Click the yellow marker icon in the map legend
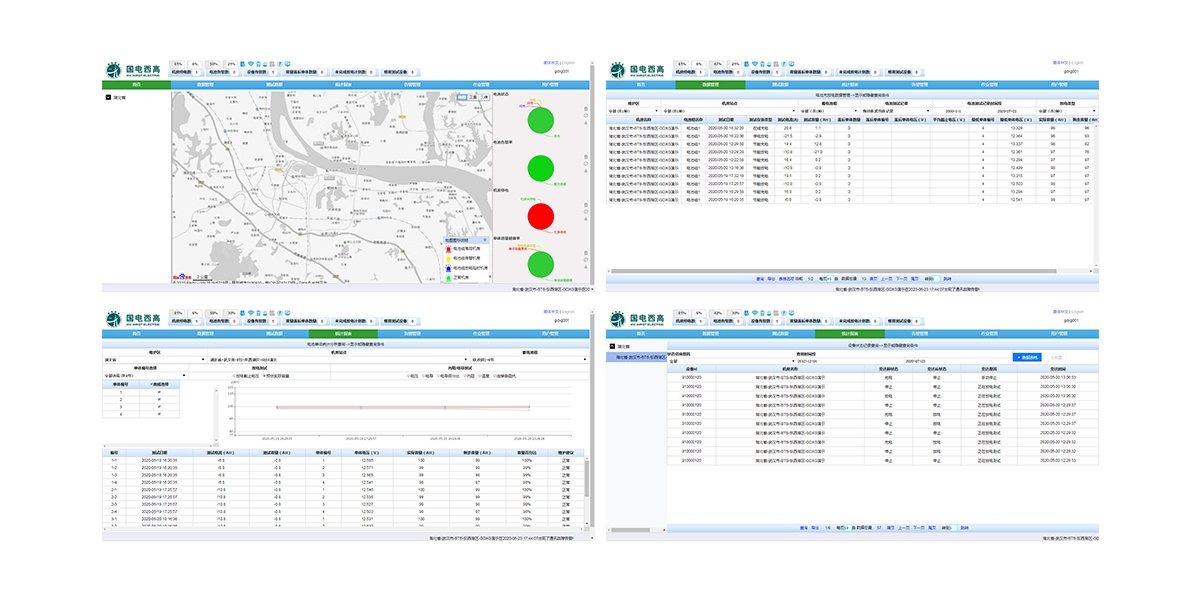The height and width of the screenshot is (600, 1200). click(x=448, y=259)
